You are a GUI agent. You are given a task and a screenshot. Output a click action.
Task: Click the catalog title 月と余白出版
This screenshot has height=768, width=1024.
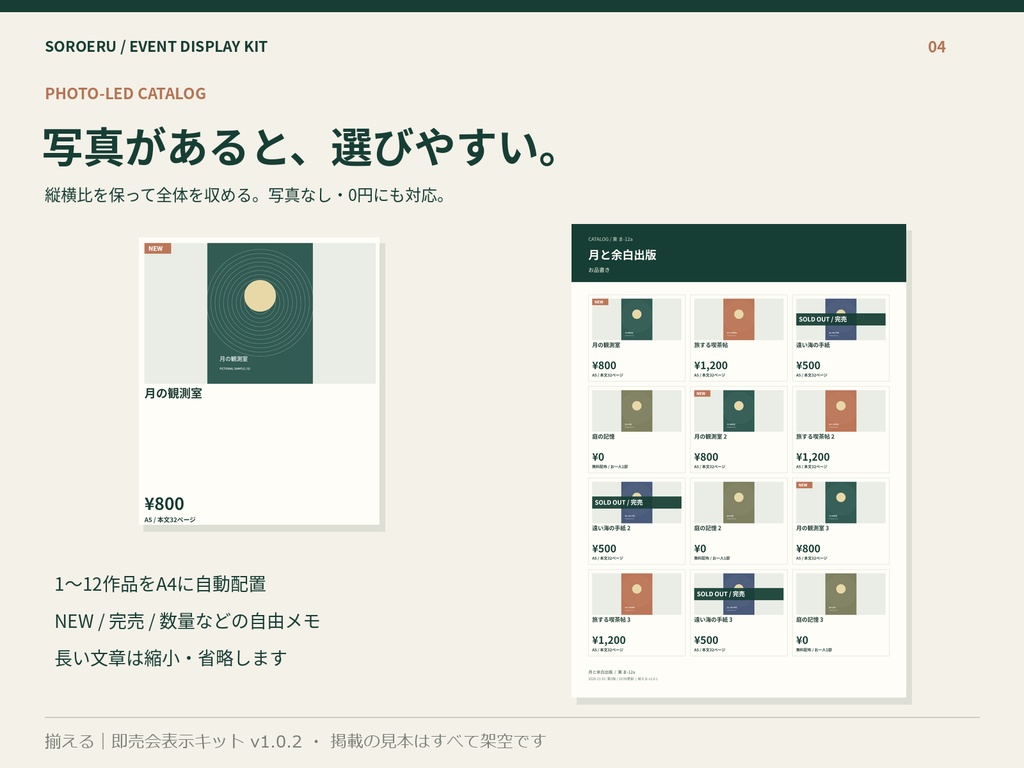click(622, 255)
